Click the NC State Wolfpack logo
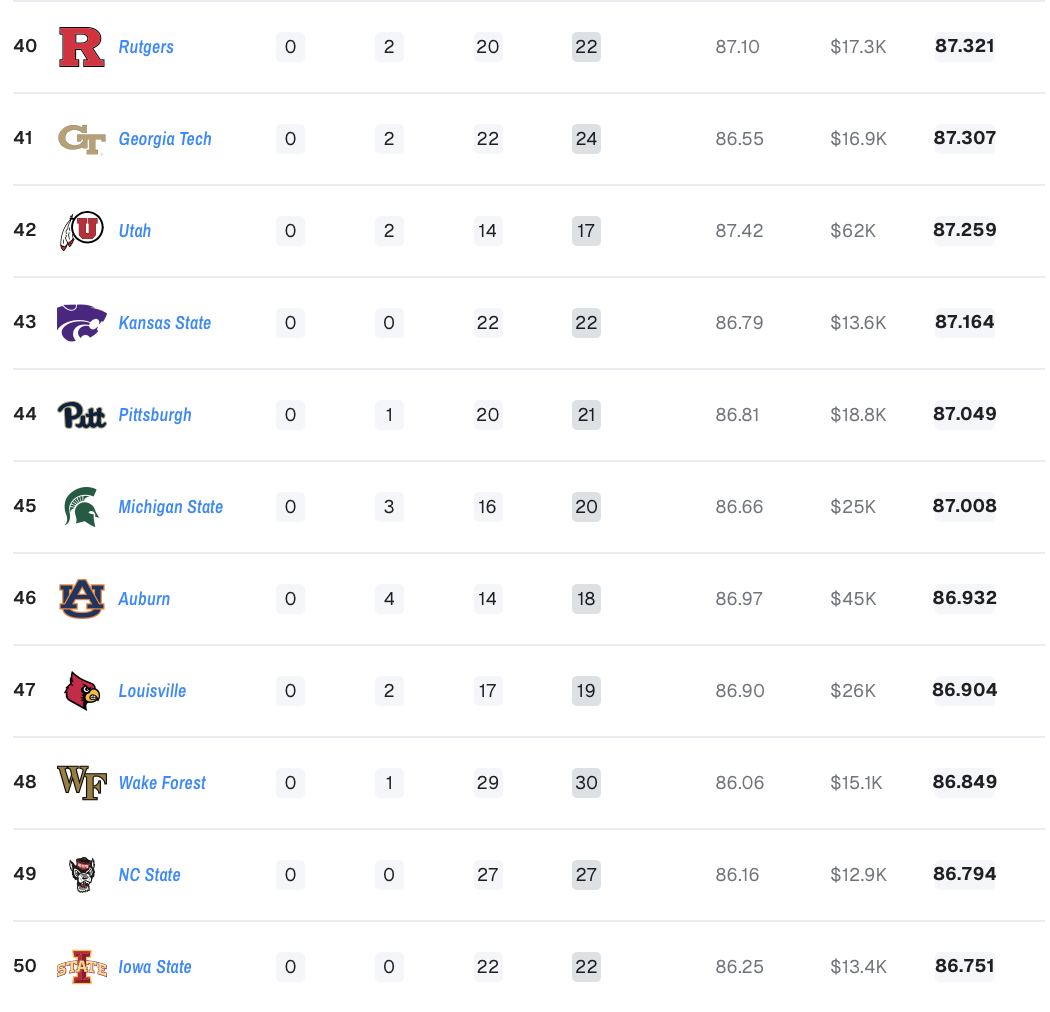This screenshot has width=1050, height=1012. pos(82,875)
